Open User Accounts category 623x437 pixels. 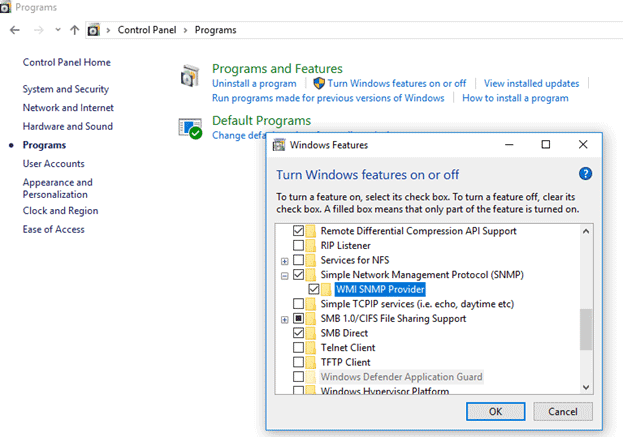coord(54,164)
